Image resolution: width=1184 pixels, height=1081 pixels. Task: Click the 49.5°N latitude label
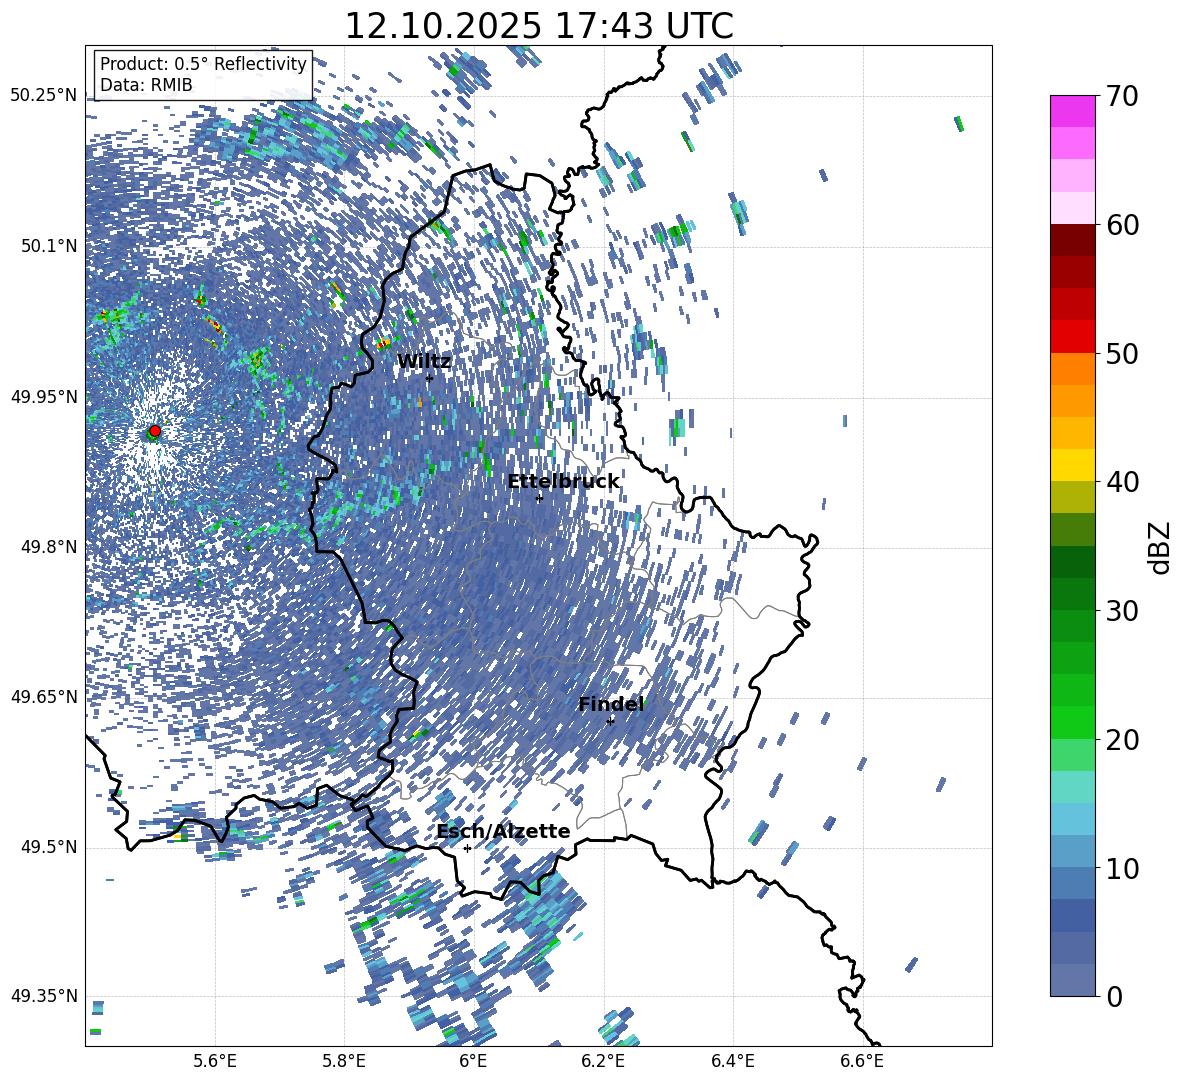48,847
